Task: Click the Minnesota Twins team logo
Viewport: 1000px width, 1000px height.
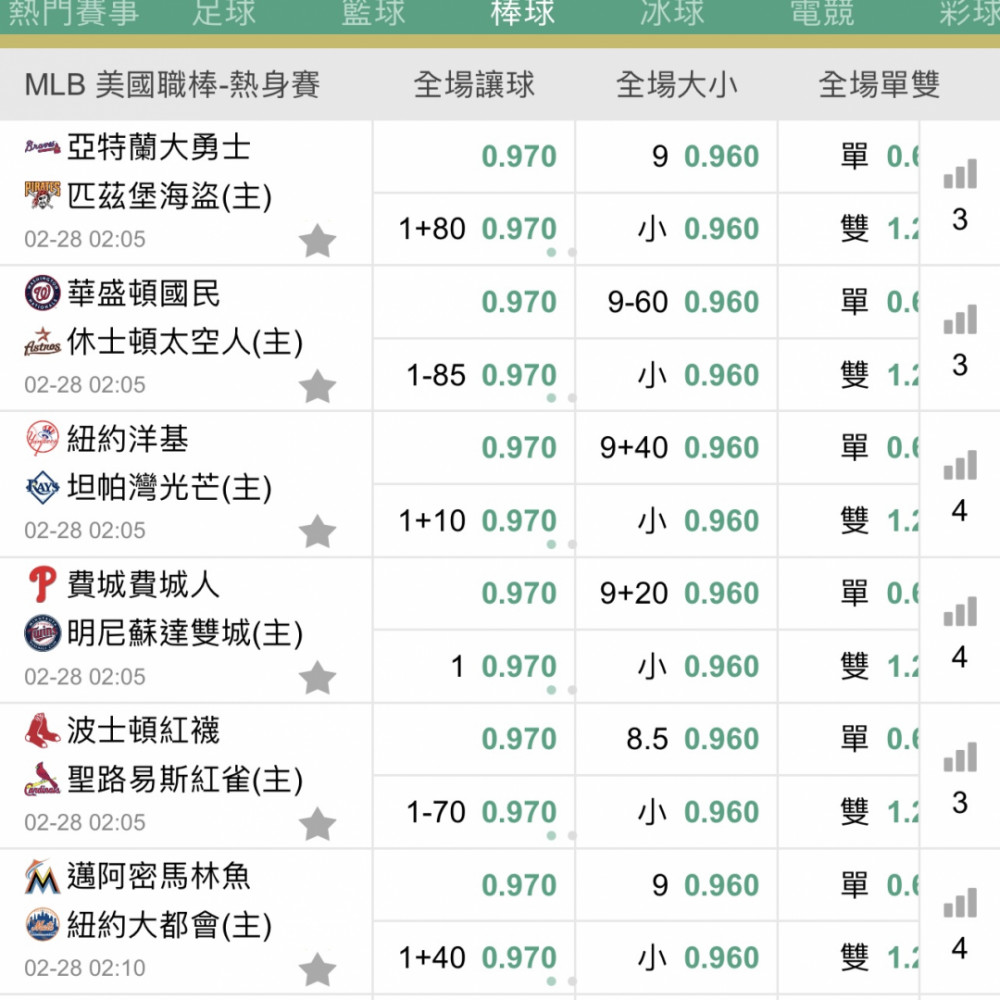Action: pyautogui.click(x=43, y=633)
